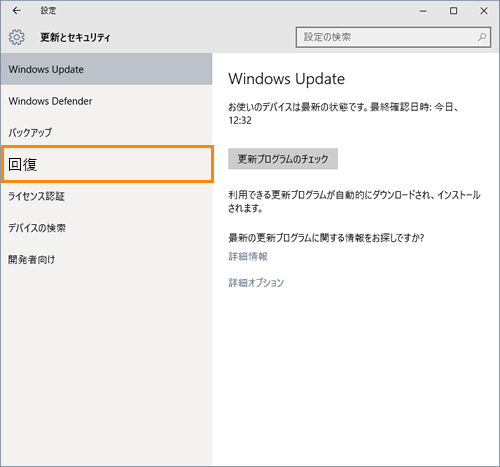
Task: Click the back arrow in title bar
Action: pyautogui.click(x=16, y=11)
